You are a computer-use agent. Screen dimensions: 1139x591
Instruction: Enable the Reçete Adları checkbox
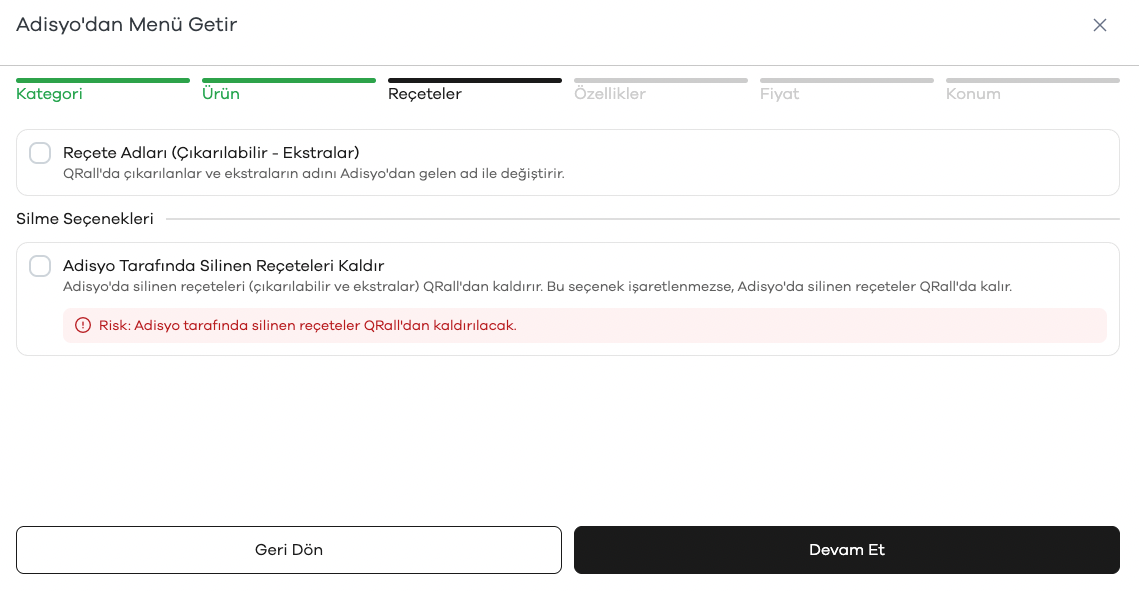(x=40, y=153)
